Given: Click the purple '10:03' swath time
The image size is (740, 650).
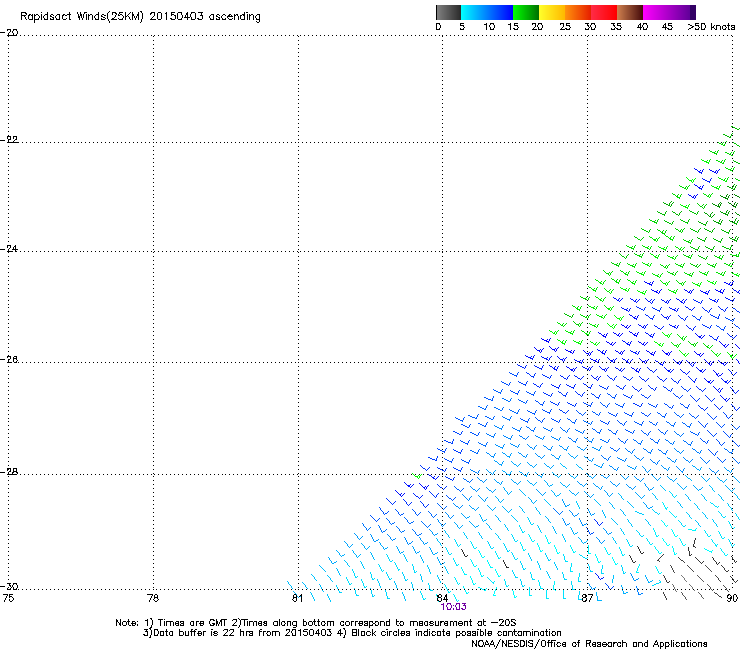Looking at the screenshot, I should point(454,607).
